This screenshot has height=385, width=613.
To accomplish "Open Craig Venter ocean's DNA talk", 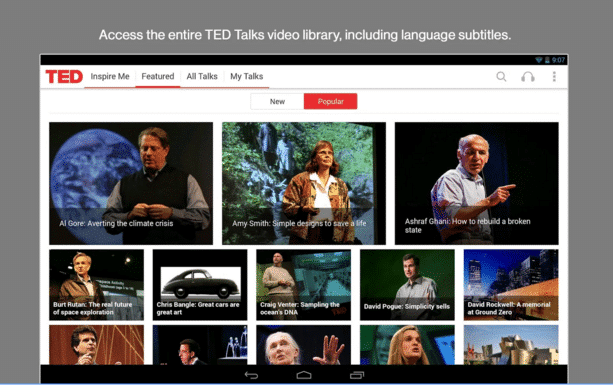I will coord(303,285).
